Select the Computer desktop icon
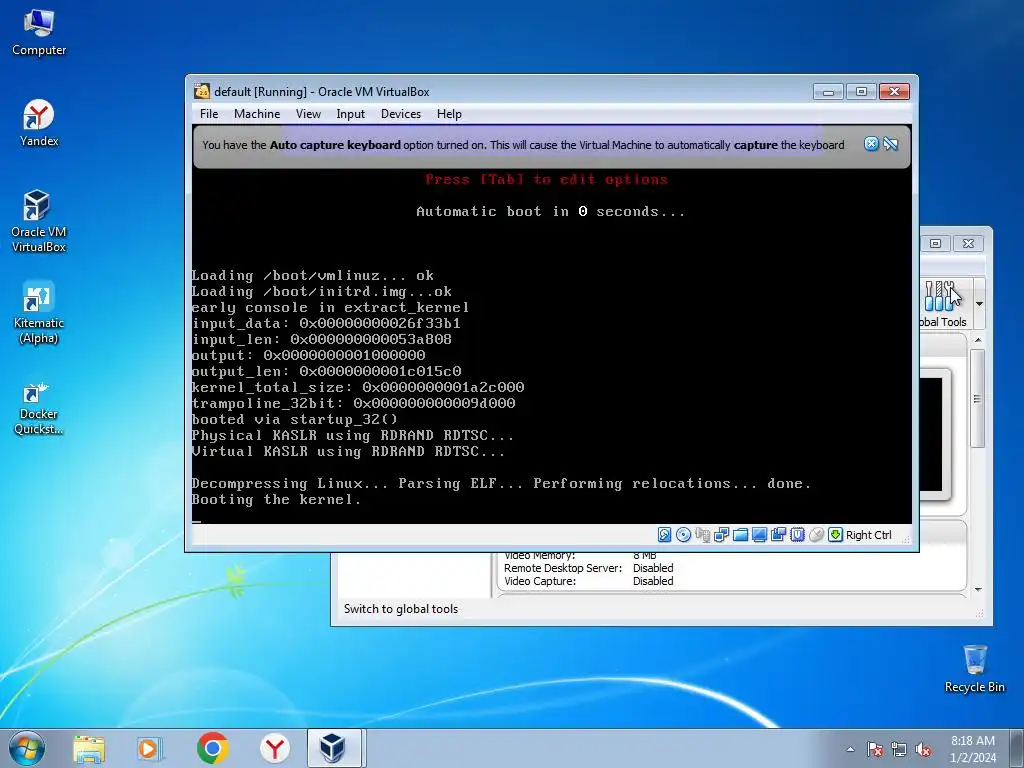This screenshot has height=768, width=1024. [x=39, y=33]
